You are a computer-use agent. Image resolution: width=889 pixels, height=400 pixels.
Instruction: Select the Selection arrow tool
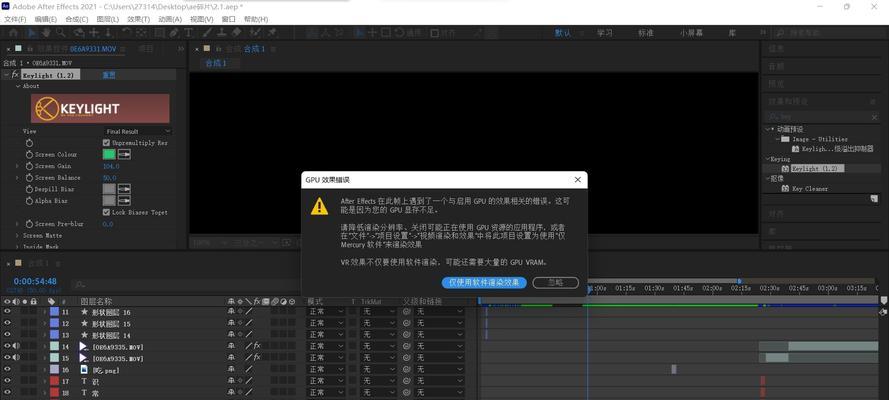point(33,33)
